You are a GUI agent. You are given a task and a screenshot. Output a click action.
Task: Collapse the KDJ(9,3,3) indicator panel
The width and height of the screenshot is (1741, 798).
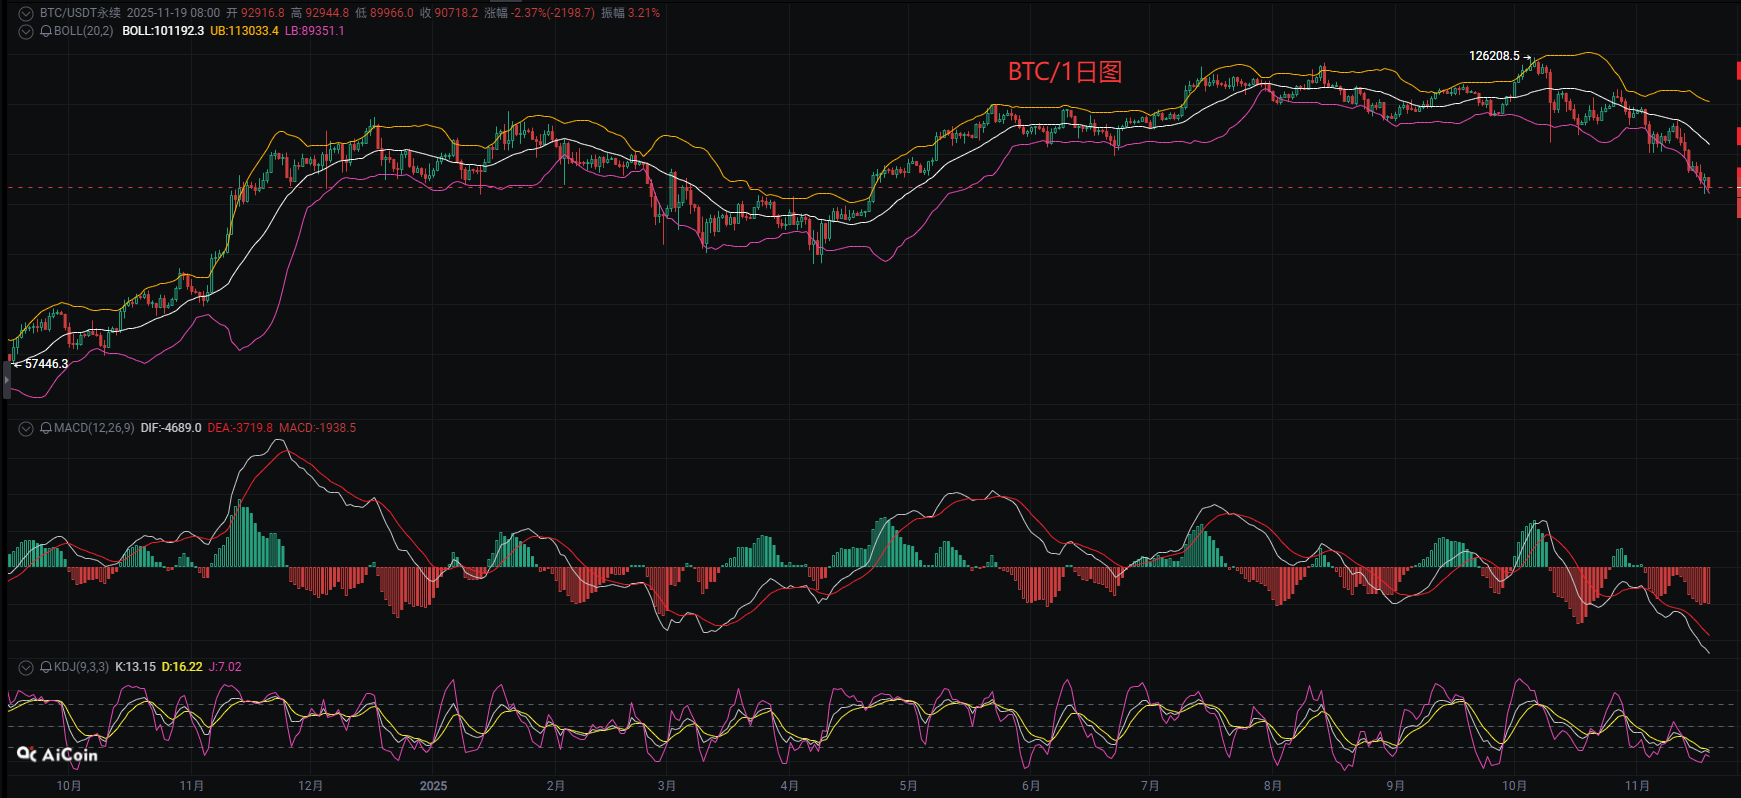pyautogui.click(x=26, y=667)
